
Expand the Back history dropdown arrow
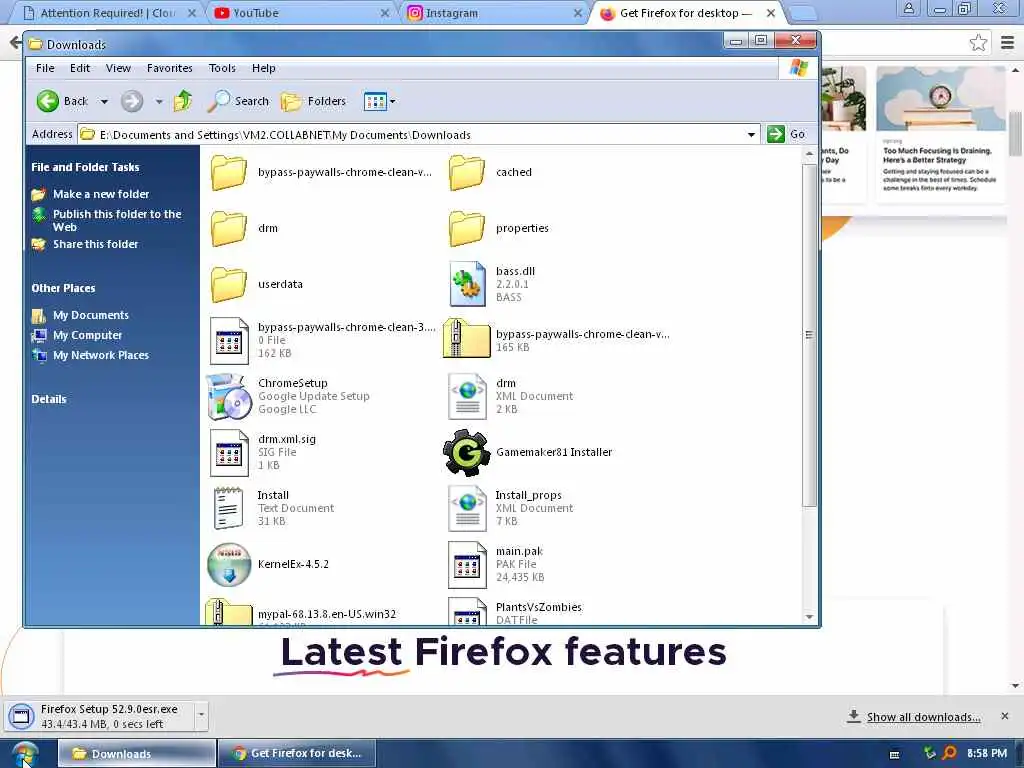[x=104, y=101]
